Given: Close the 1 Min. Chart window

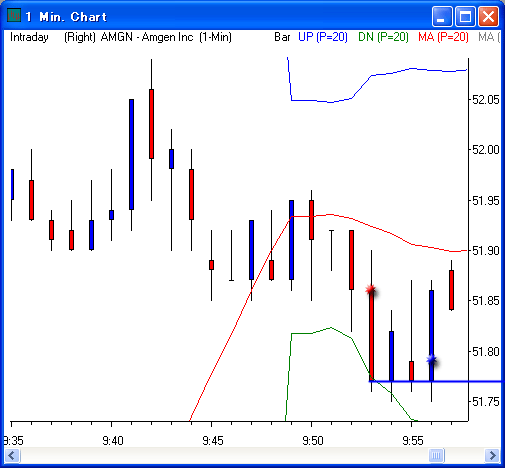Looking at the screenshot, I should pos(488,16).
